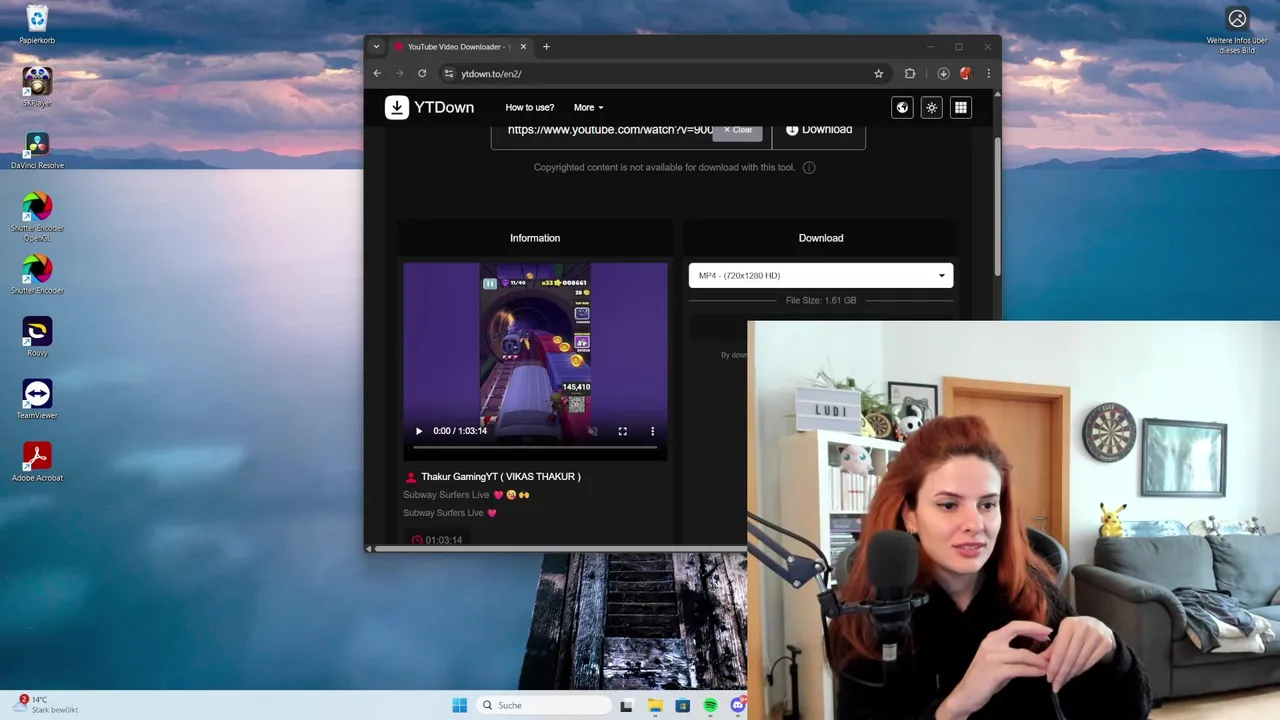Unmute the video preview speaker icon
The image size is (1280, 720).
(592, 431)
